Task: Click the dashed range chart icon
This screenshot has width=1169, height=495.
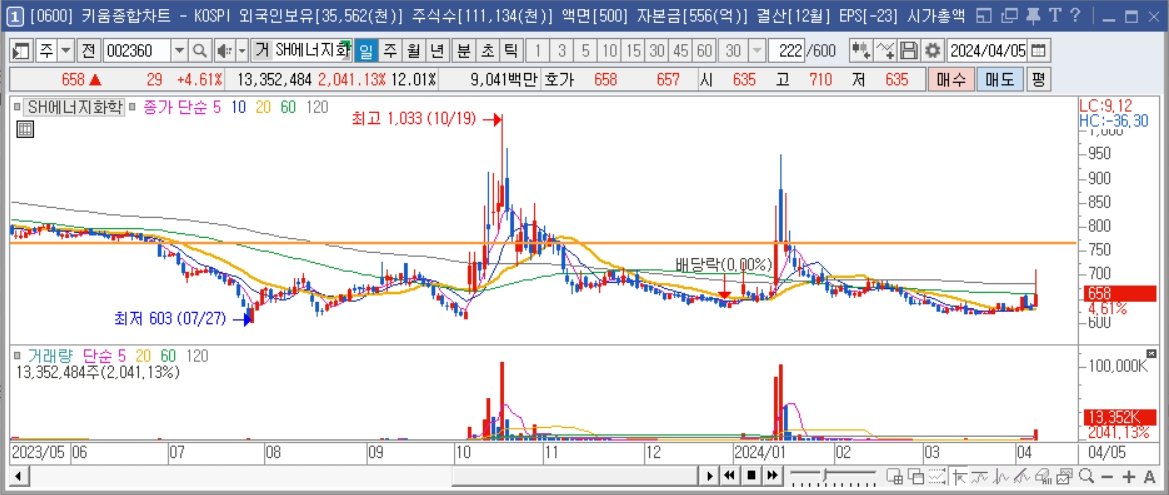Action: (937, 476)
